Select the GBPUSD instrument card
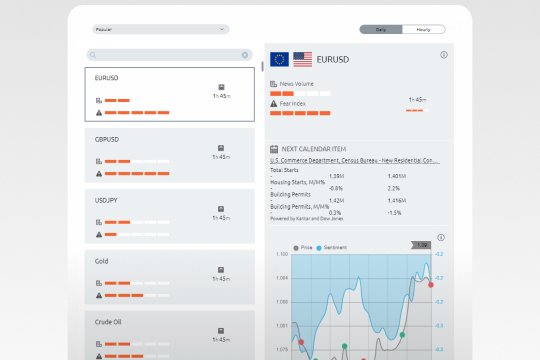540x360 pixels. [170, 155]
